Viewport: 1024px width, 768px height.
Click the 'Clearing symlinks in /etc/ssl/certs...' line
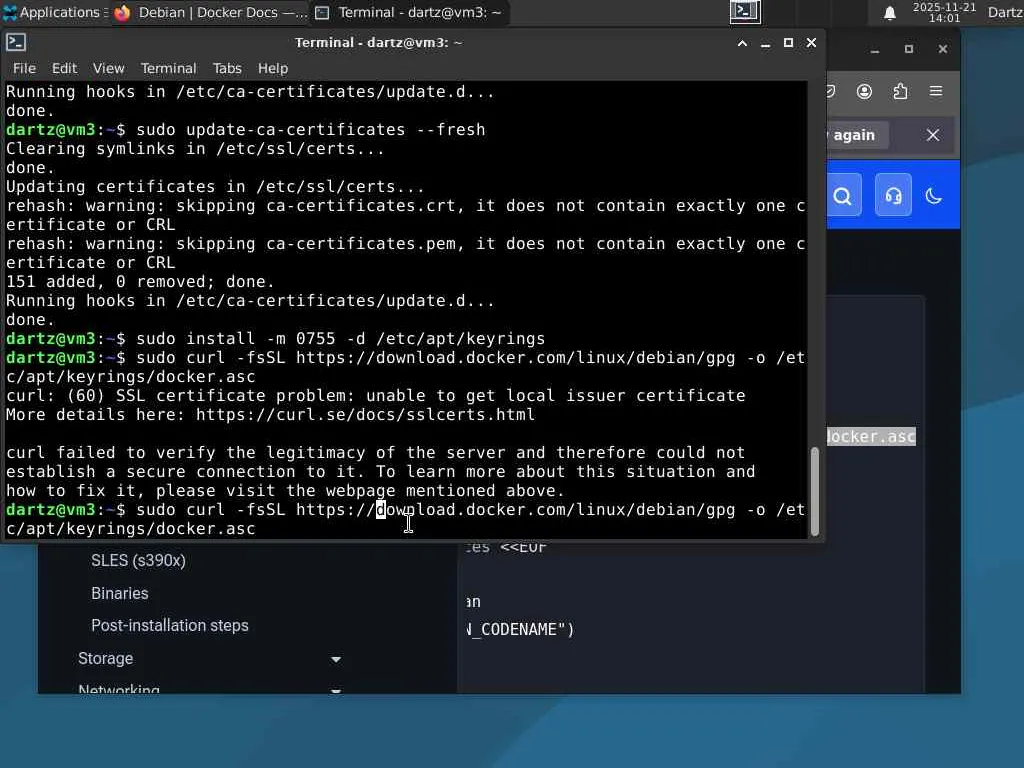tap(195, 149)
